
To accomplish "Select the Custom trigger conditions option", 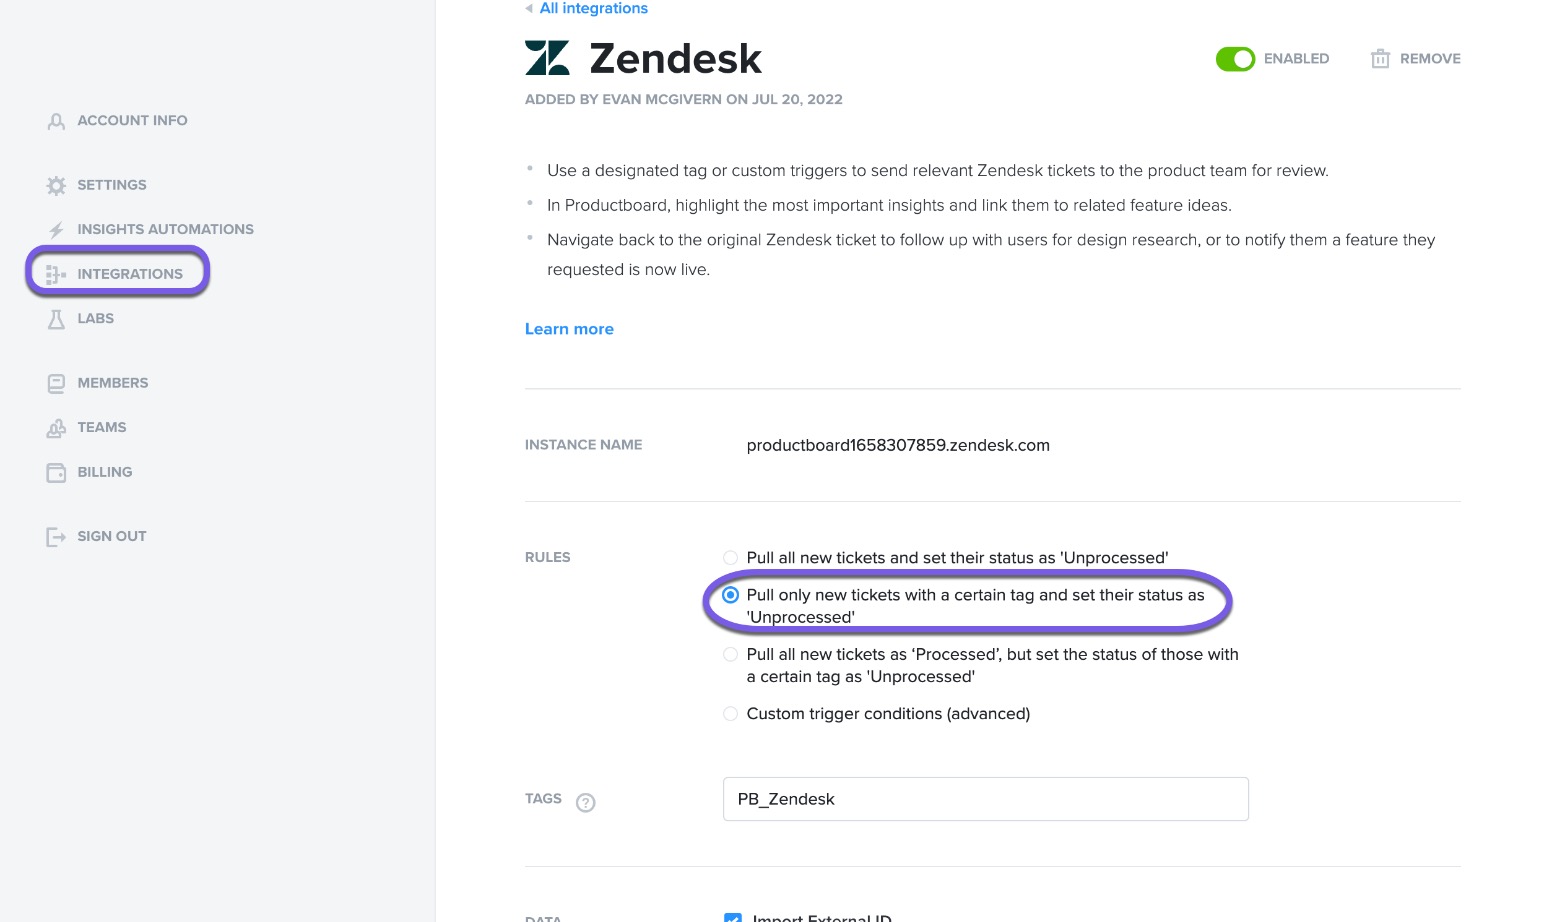I will click(731, 714).
